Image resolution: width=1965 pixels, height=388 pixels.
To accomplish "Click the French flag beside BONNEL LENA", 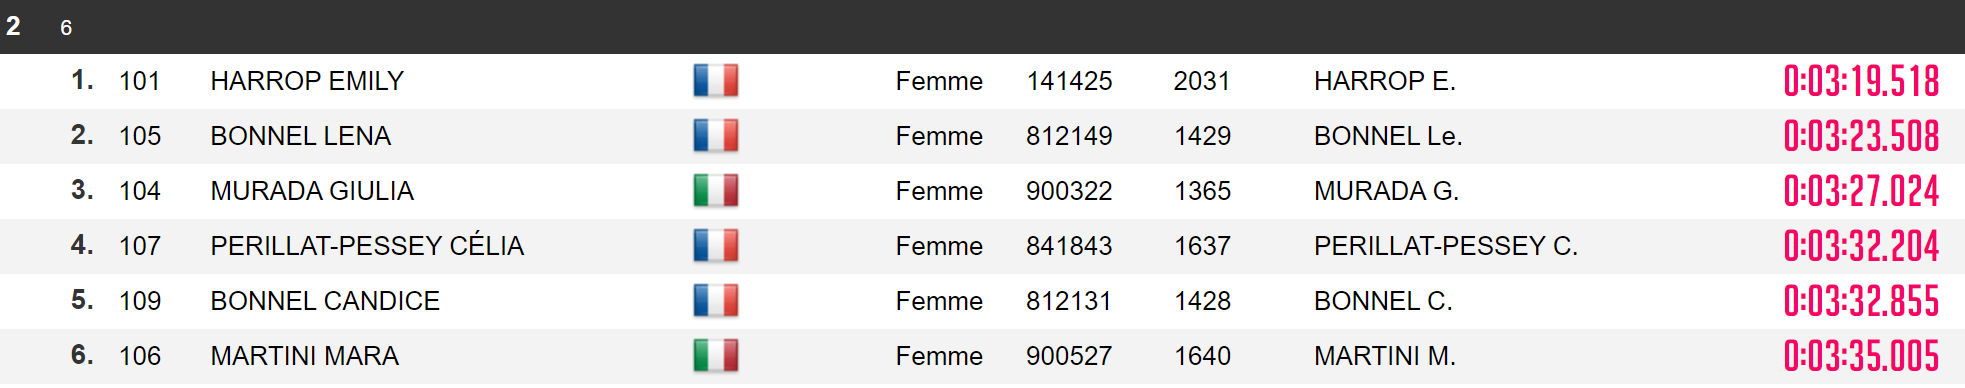I will click(x=716, y=136).
